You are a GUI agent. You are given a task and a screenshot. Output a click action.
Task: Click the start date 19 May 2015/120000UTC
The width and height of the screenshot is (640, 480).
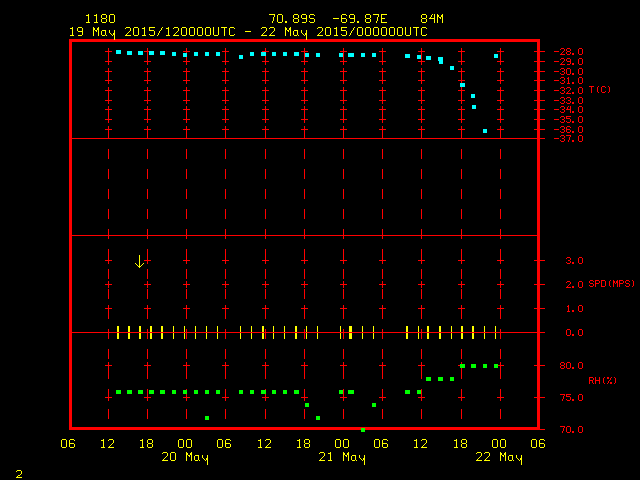coord(152,32)
